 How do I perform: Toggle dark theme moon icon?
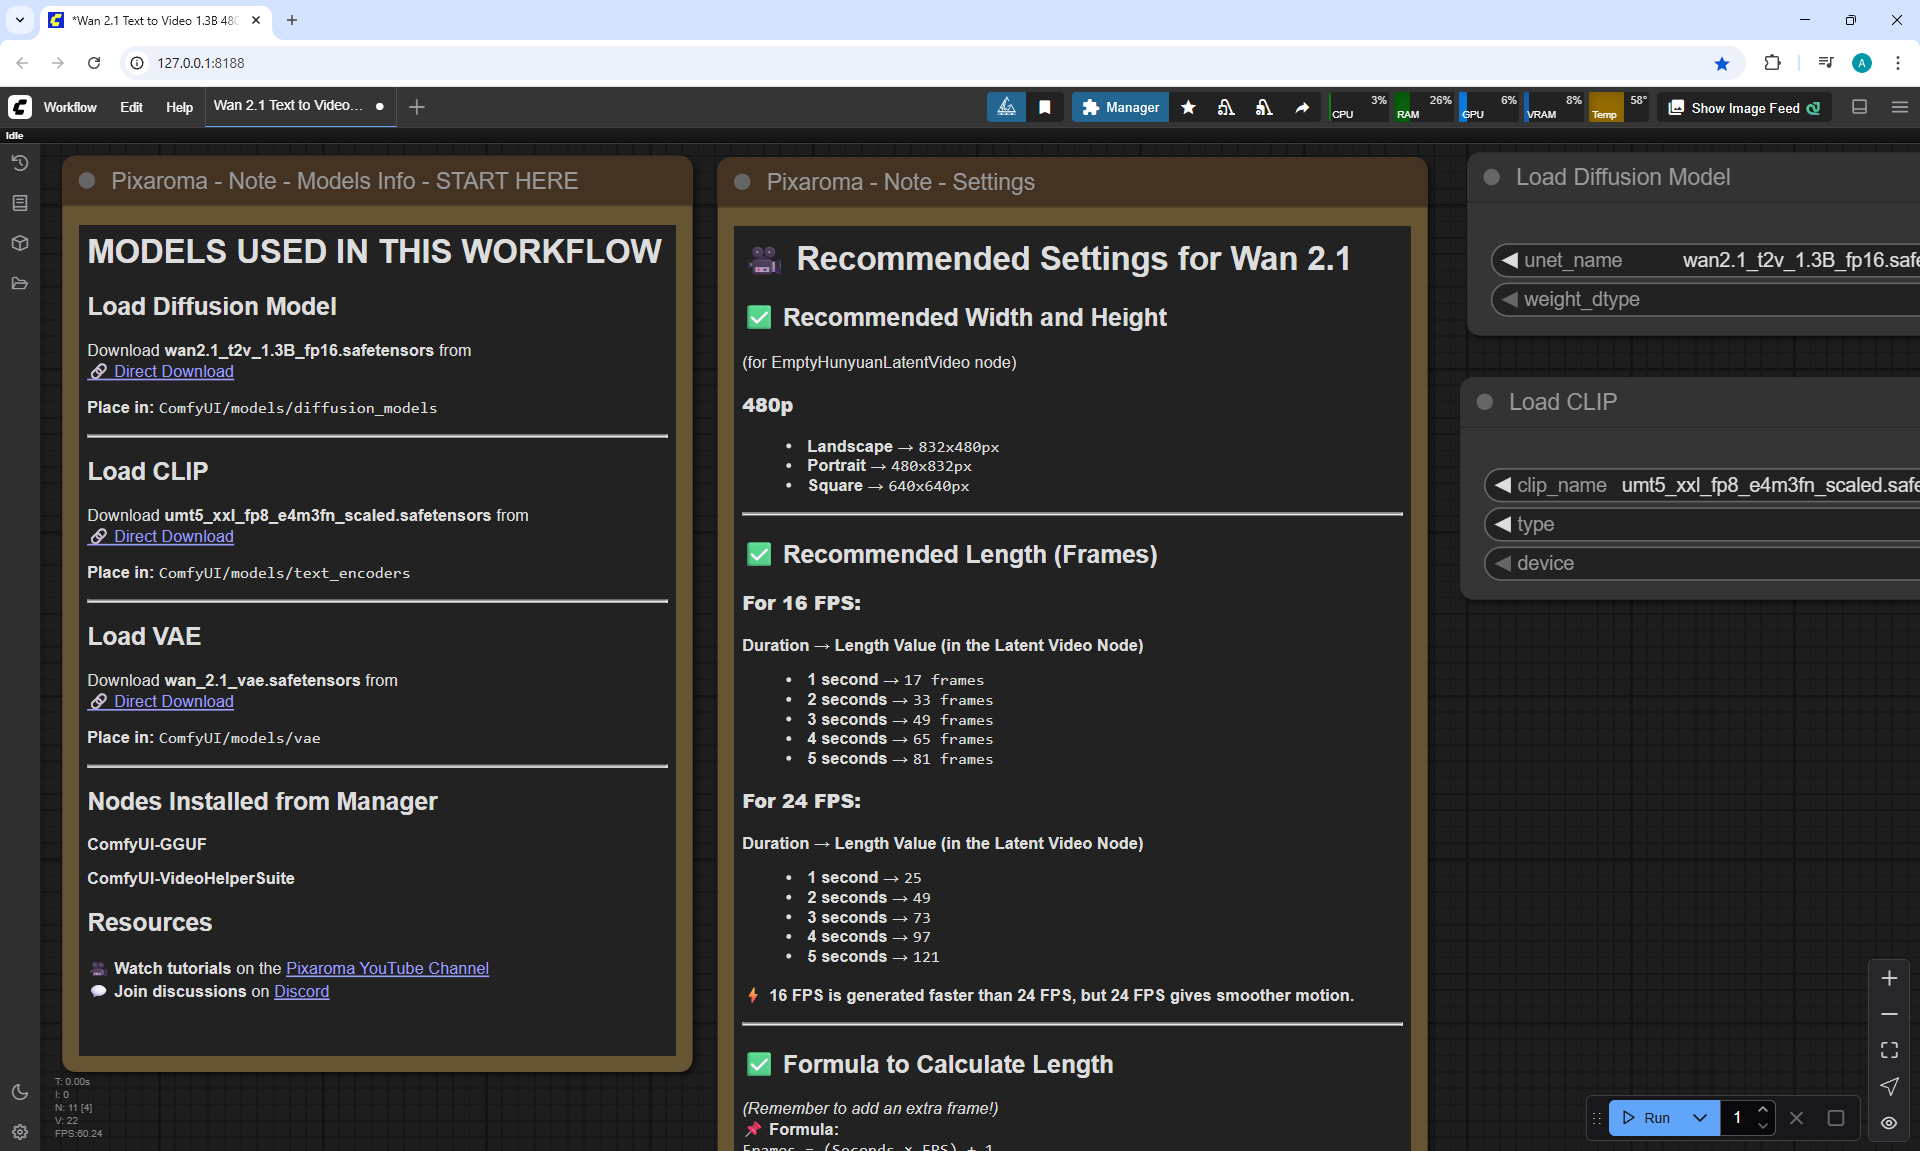click(x=20, y=1092)
